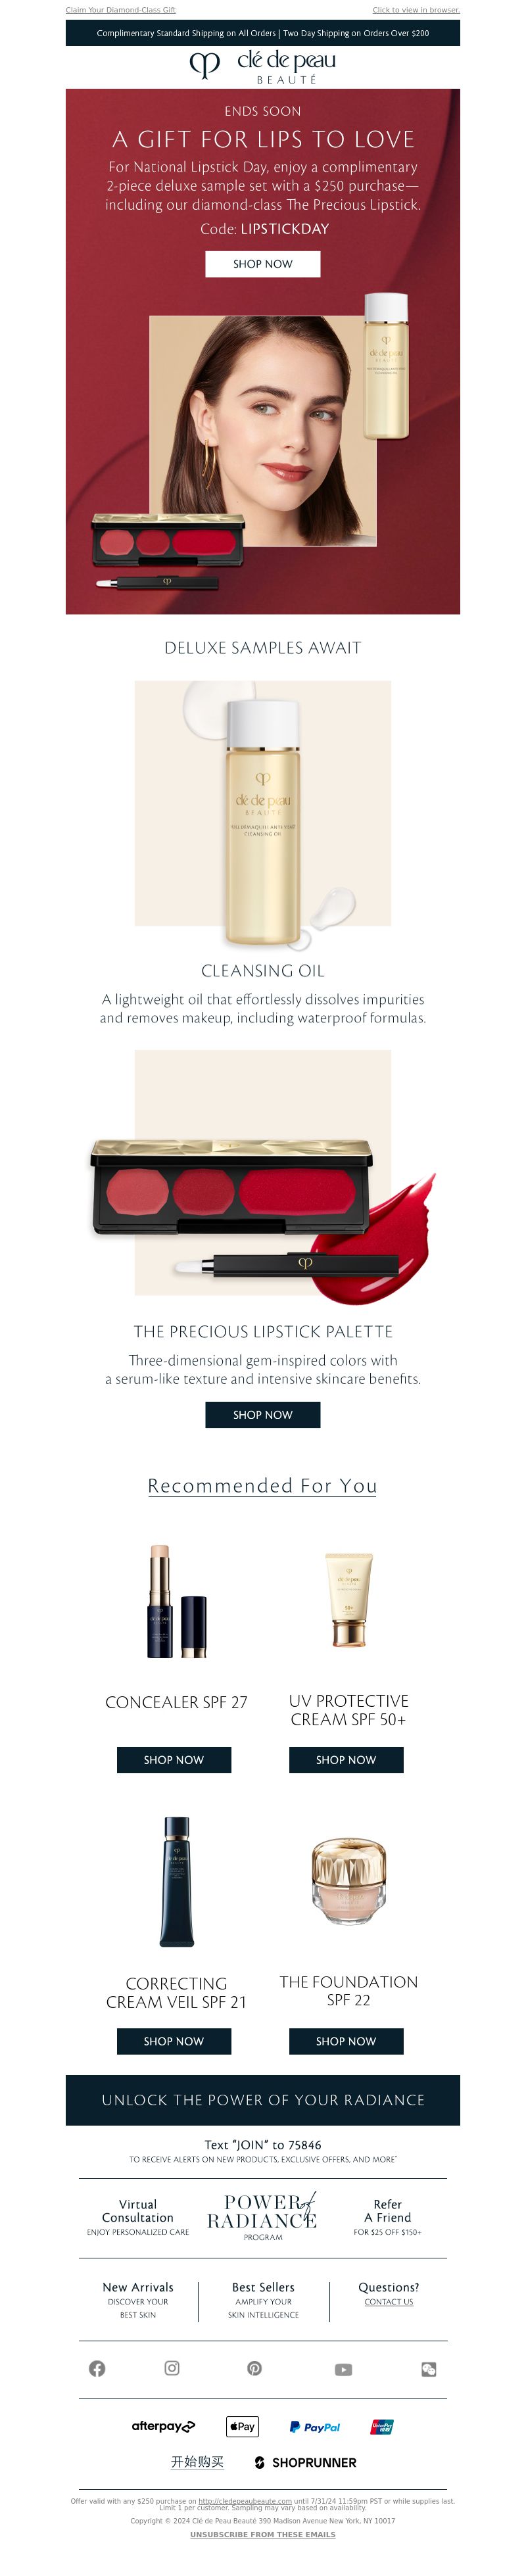This screenshot has height=2576, width=526.
Task: Click the UnionPay card icon
Action: pos(382,2426)
